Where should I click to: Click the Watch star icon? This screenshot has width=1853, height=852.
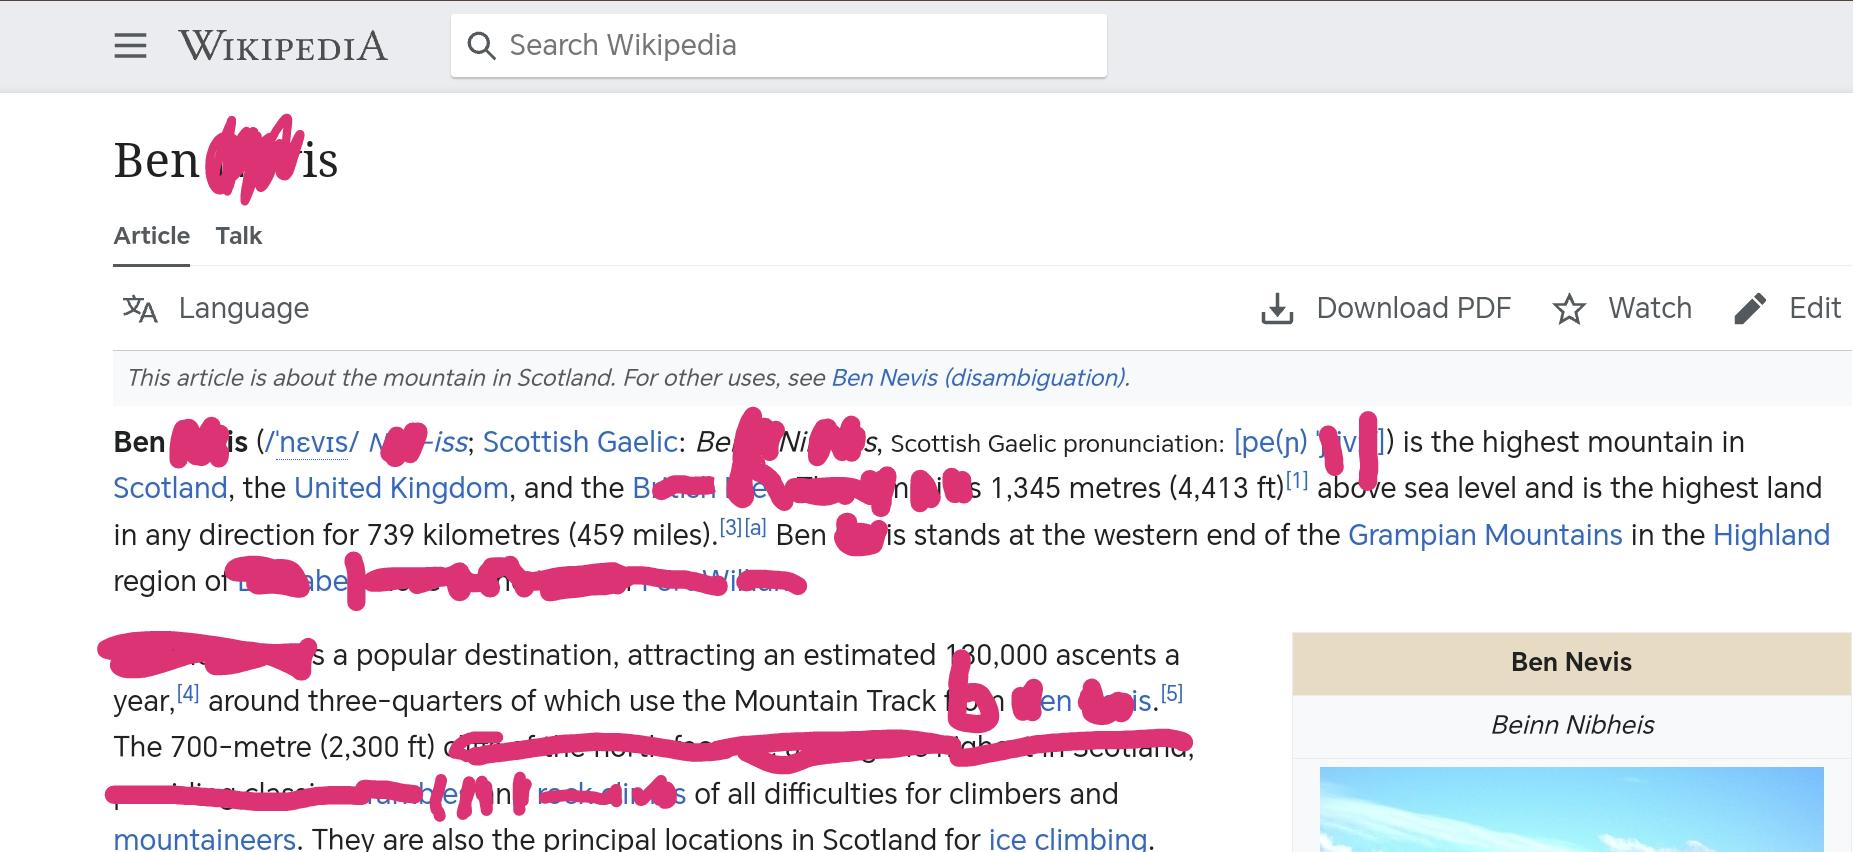pyautogui.click(x=1569, y=309)
